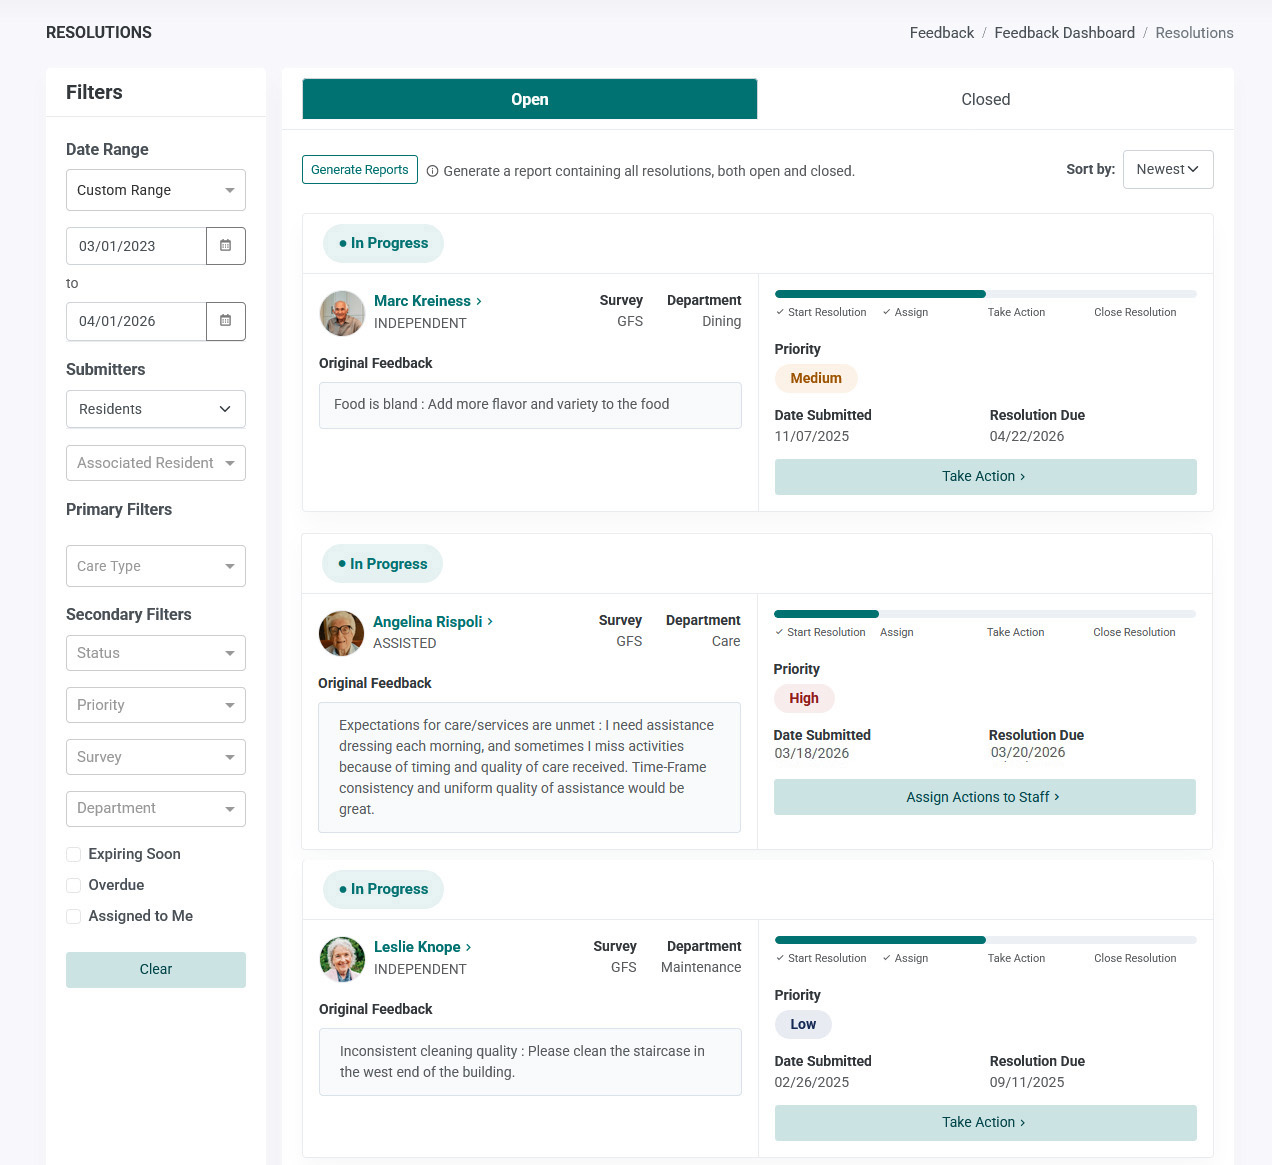Go to Feedback Dashboard breadcrumb
Screen dimensions: 1272x1165
coord(1064,33)
